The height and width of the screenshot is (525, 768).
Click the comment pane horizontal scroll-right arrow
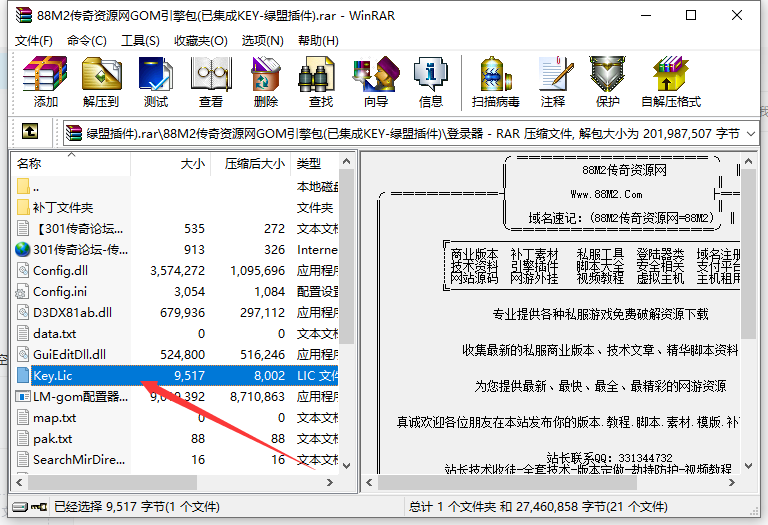732,482
